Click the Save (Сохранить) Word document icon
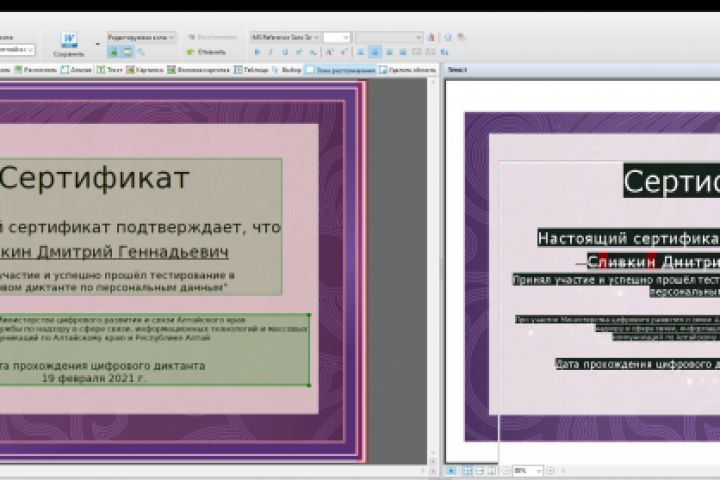The height and width of the screenshot is (480, 720). click(70, 41)
